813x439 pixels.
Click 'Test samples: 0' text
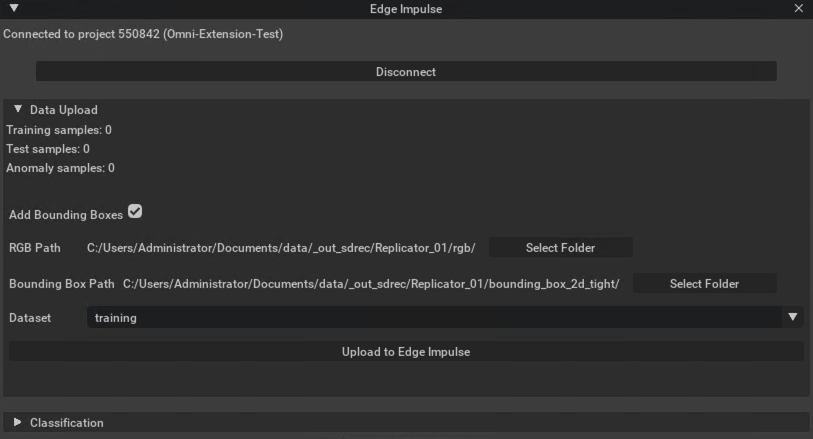[x=48, y=149]
